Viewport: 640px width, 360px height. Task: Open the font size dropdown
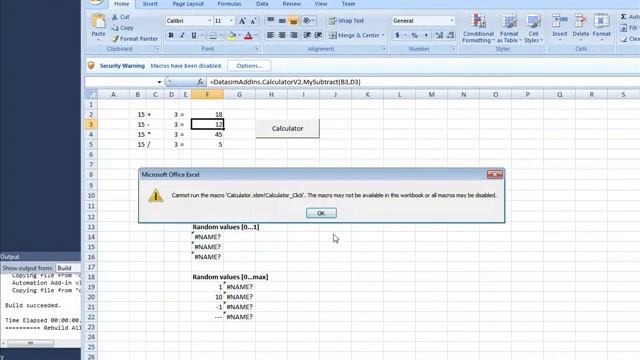[x=231, y=21]
